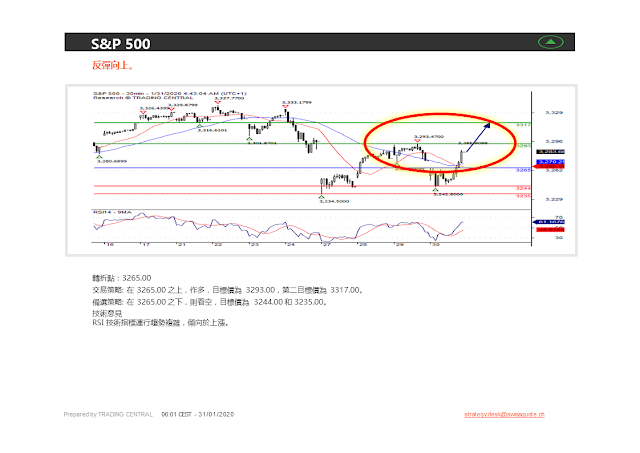
Task: Click the 3,329 price axis label
Action: 554,112
